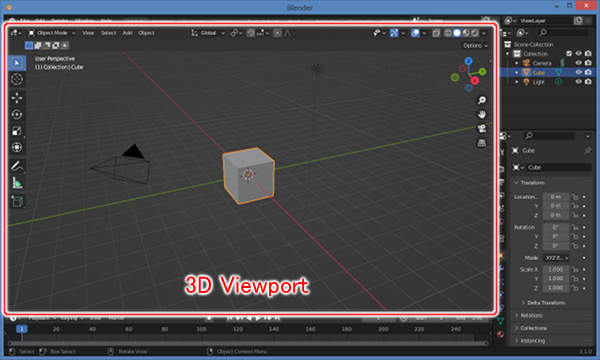The width and height of the screenshot is (600, 360).
Task: Click the red X axis gizmo circle
Action: coord(475,80)
